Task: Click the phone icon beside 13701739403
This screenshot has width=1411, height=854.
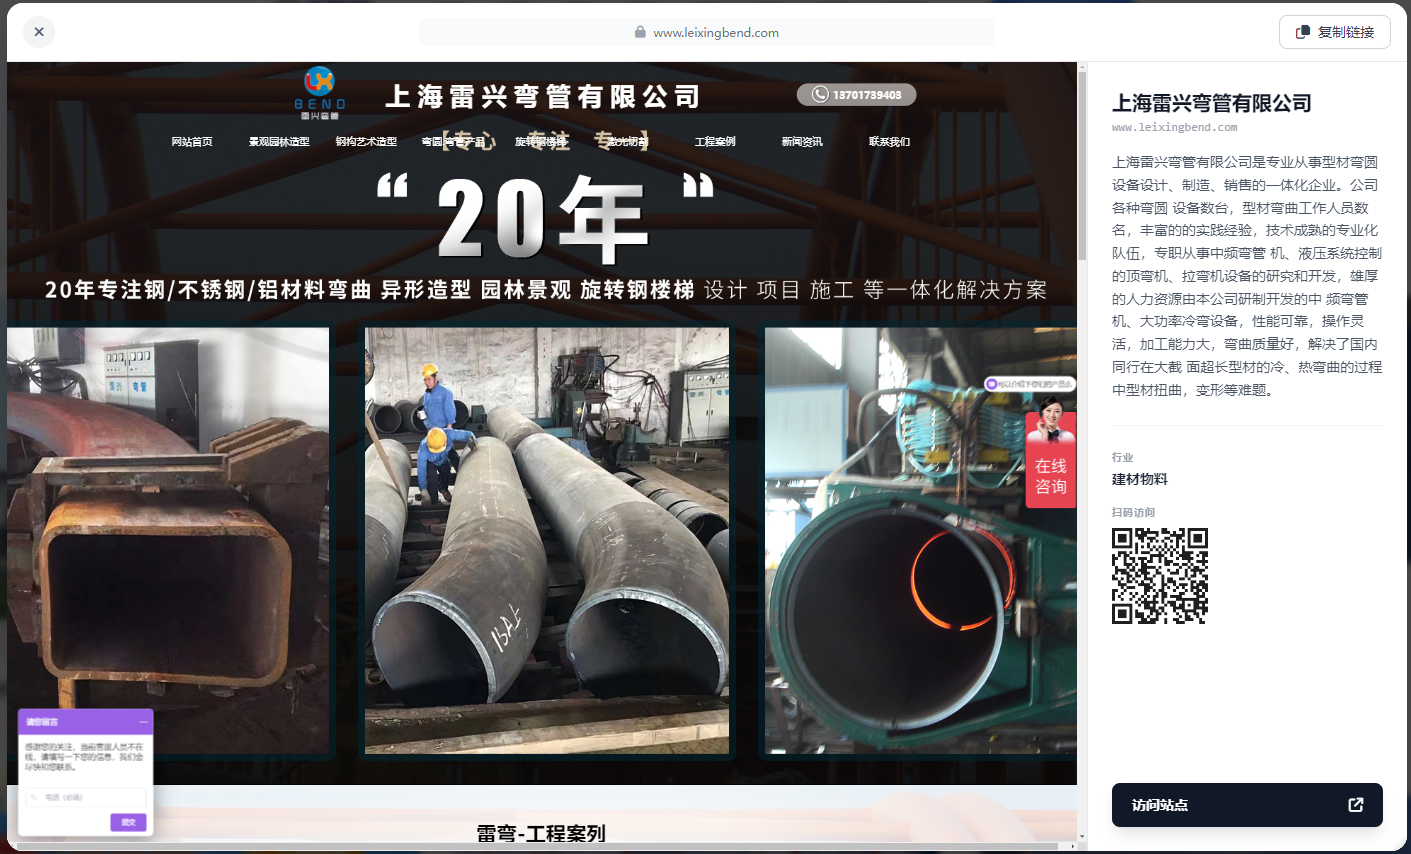Action: click(x=820, y=95)
